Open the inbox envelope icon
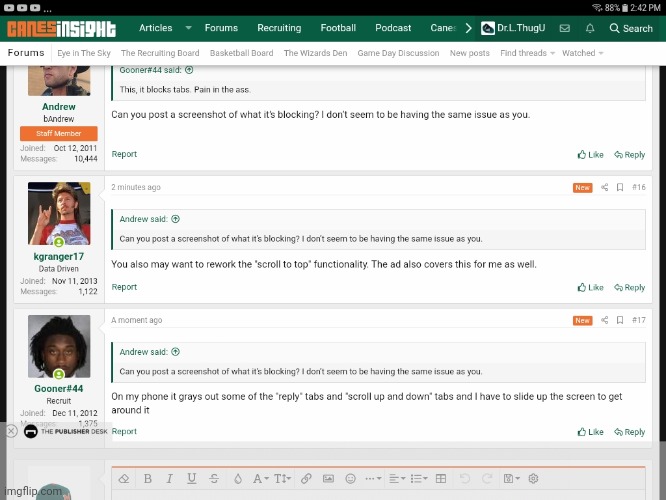This screenshot has width=666, height=500. [564, 28]
